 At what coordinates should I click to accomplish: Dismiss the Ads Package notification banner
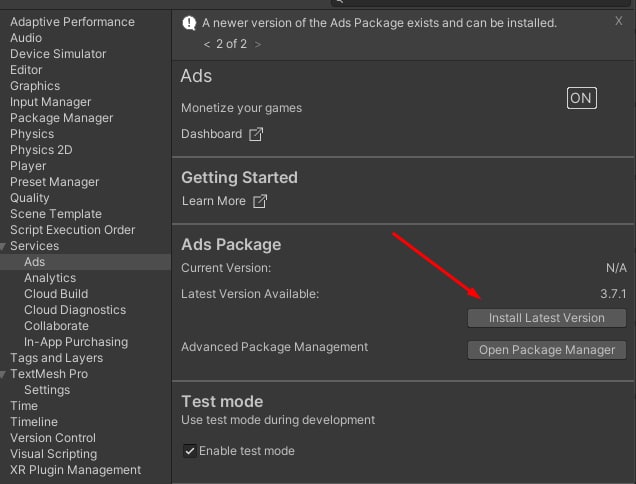618,21
